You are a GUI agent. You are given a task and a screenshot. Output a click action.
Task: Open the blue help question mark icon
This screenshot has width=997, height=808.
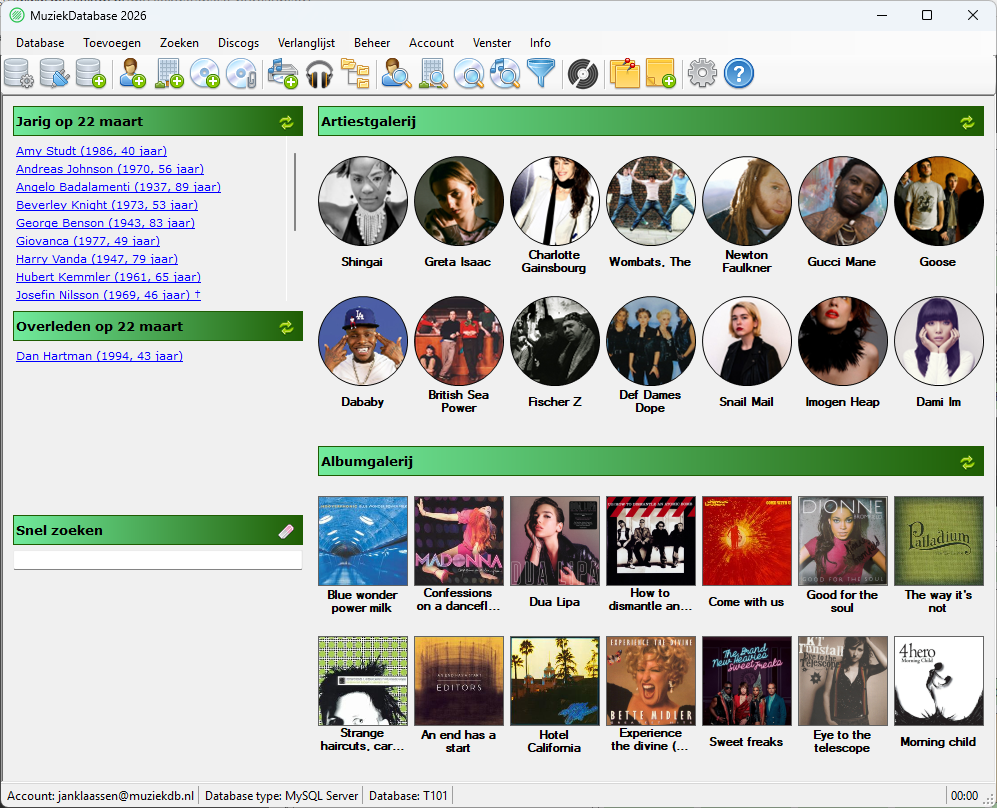pos(738,73)
